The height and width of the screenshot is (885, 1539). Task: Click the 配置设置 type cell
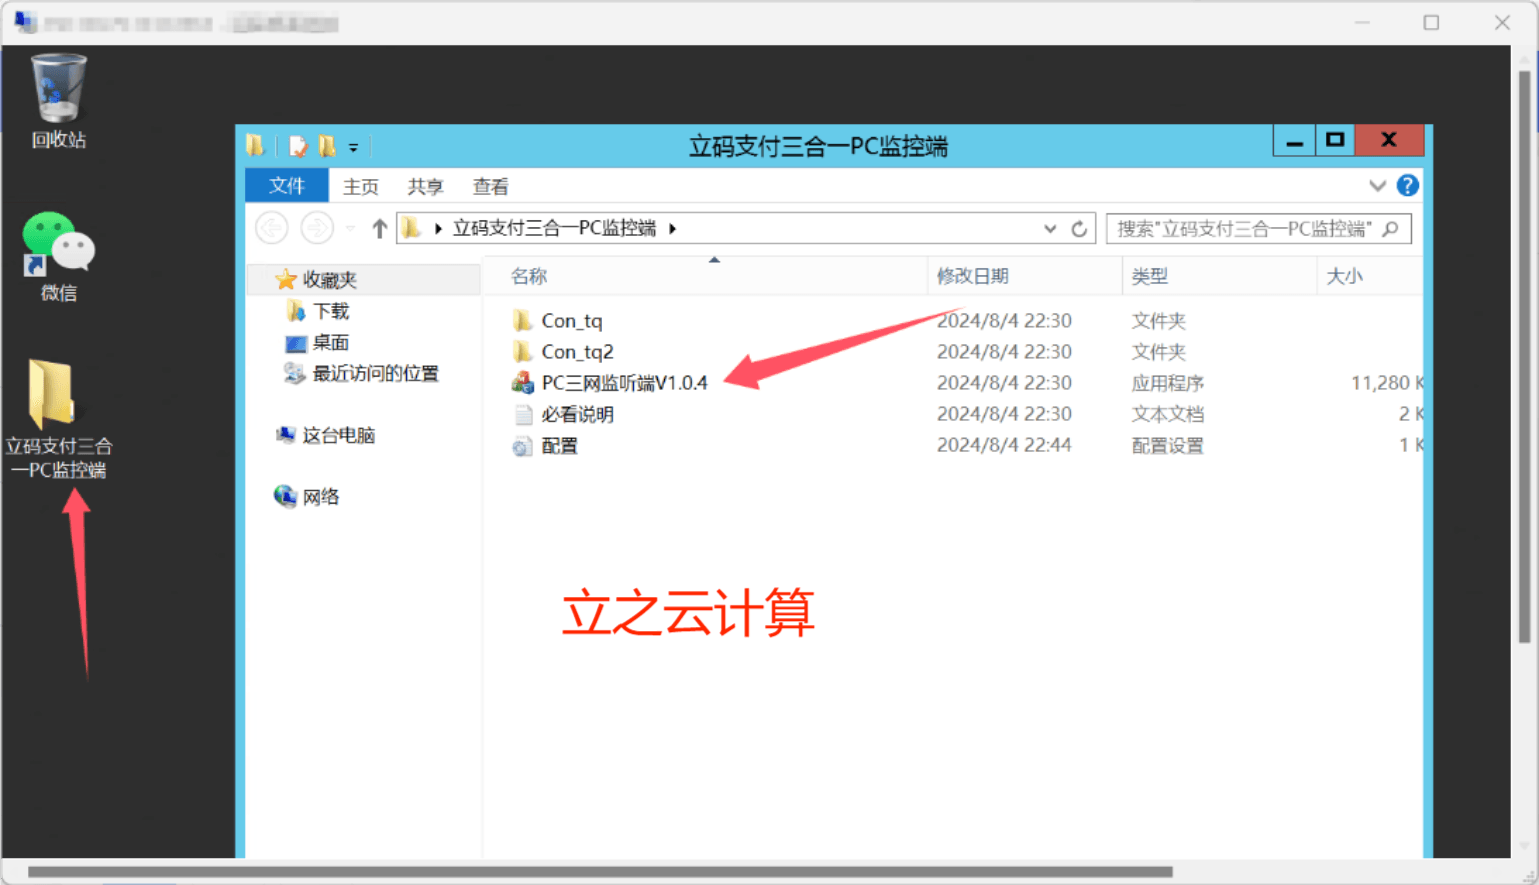pyautogui.click(x=1167, y=446)
